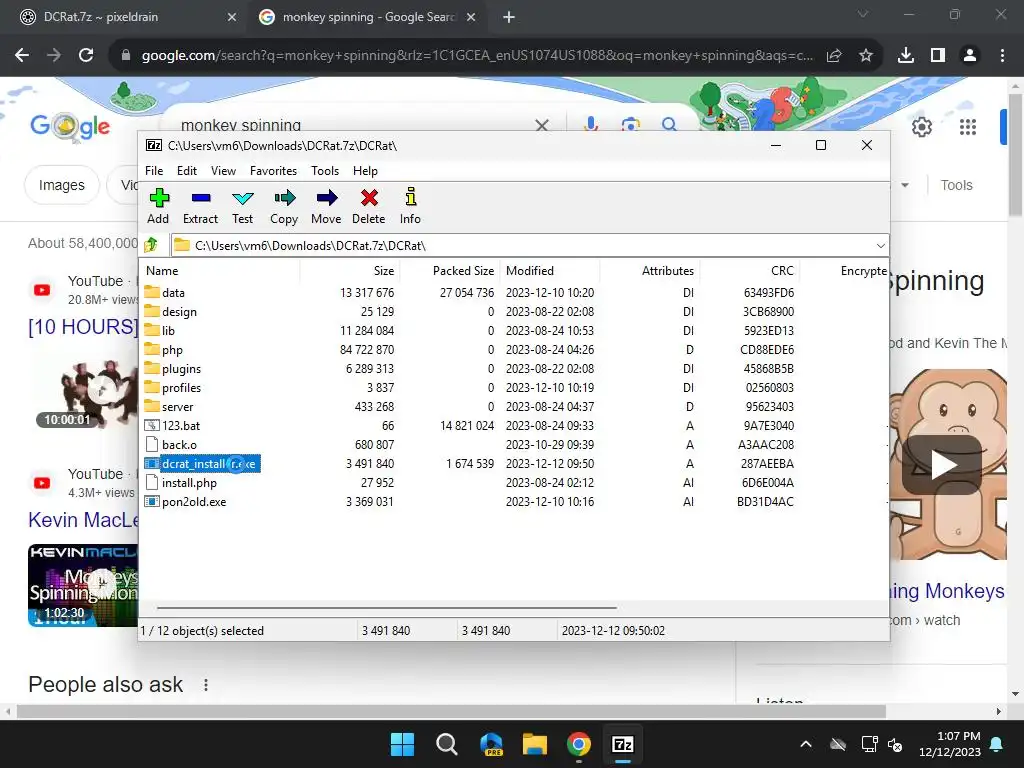Open the Windows Start menu

tap(402, 744)
